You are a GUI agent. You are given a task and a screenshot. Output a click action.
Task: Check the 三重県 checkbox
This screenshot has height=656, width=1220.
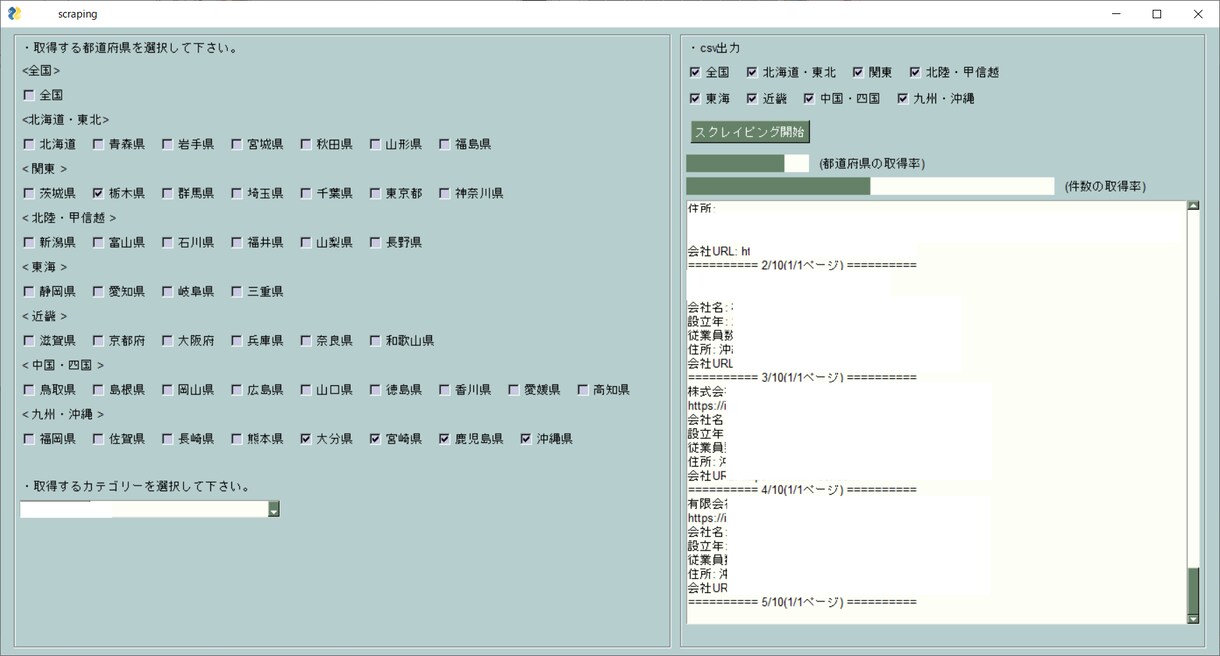pyautogui.click(x=237, y=291)
